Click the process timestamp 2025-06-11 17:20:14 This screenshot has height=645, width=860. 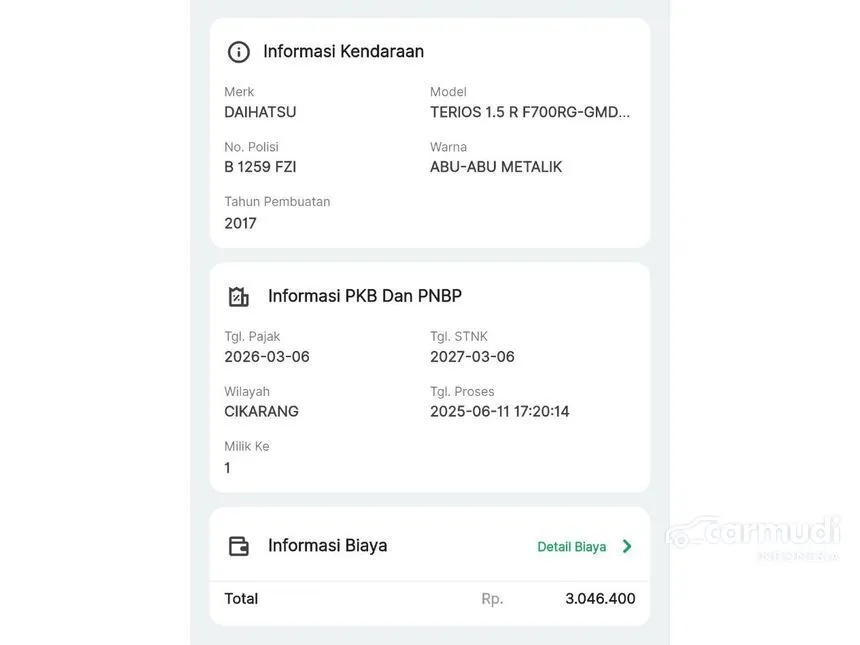click(x=500, y=412)
